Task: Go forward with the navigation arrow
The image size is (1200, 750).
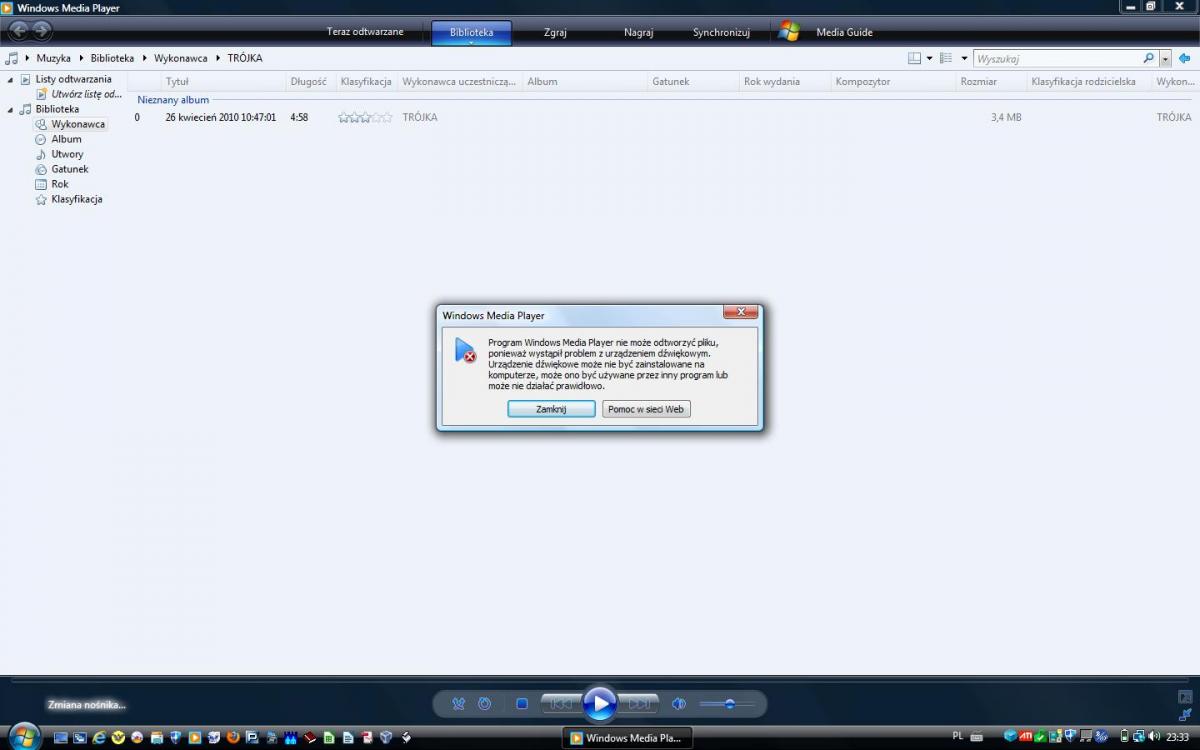Action: (x=42, y=31)
